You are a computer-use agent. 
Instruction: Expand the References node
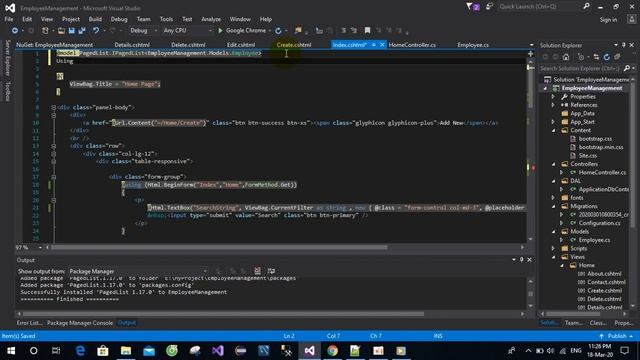pos(553,105)
